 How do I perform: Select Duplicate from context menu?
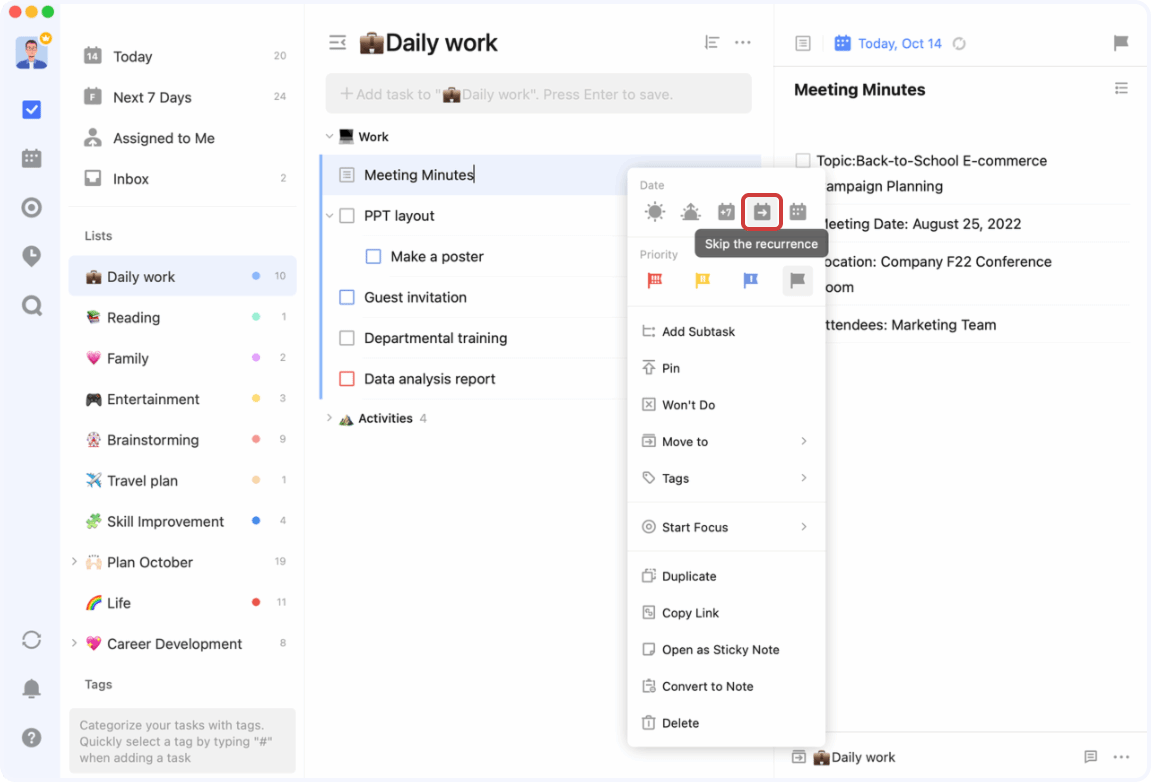689,576
